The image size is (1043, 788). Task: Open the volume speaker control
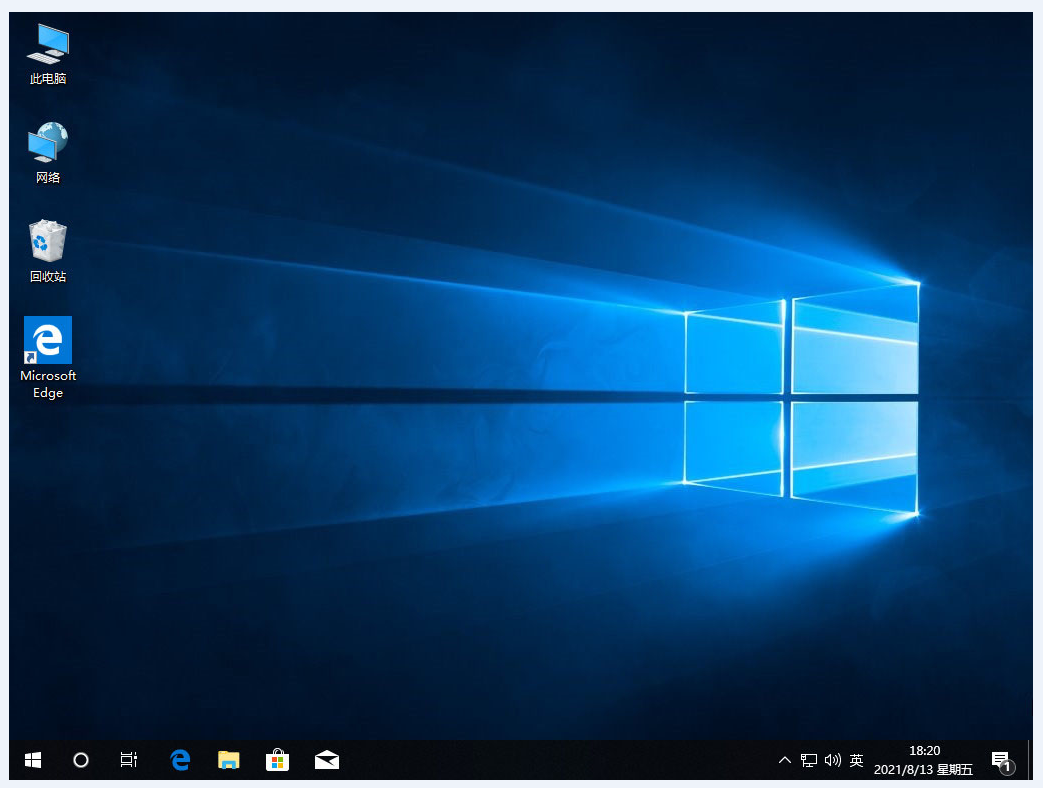pyautogui.click(x=832, y=760)
